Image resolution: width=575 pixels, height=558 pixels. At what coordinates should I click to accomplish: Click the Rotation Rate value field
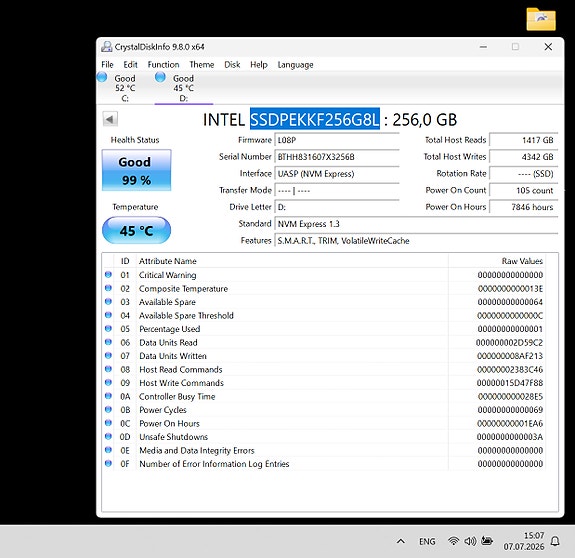click(524, 174)
